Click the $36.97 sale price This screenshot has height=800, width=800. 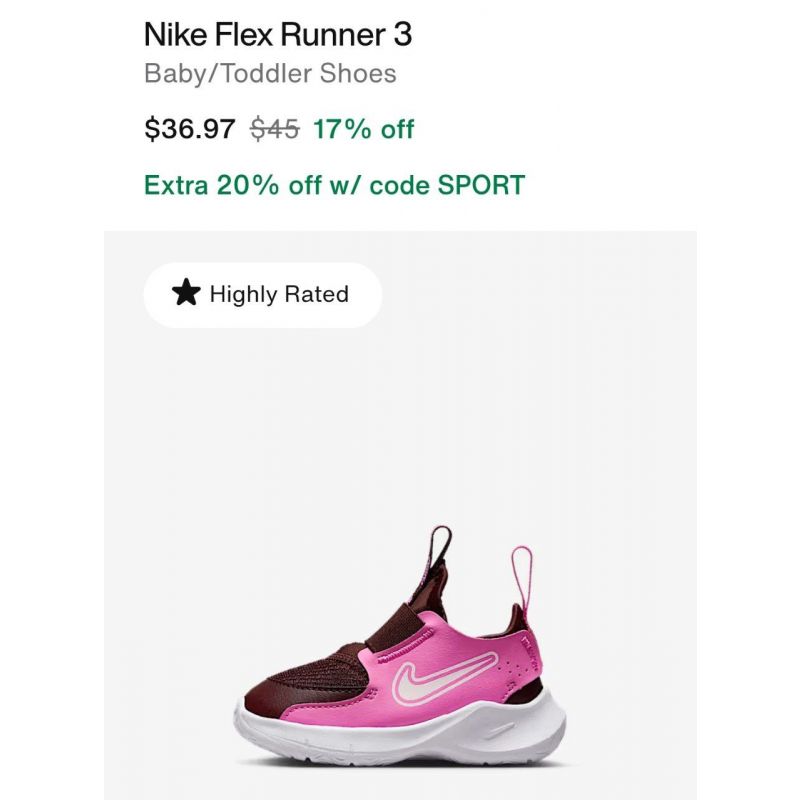tap(190, 129)
